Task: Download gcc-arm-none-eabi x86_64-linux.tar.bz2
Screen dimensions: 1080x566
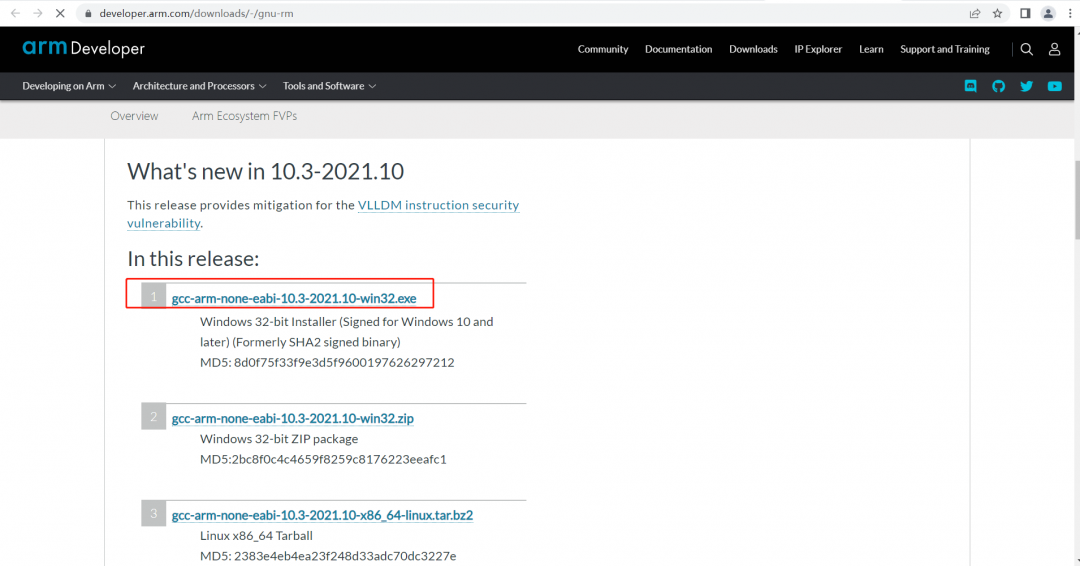Action: point(322,515)
